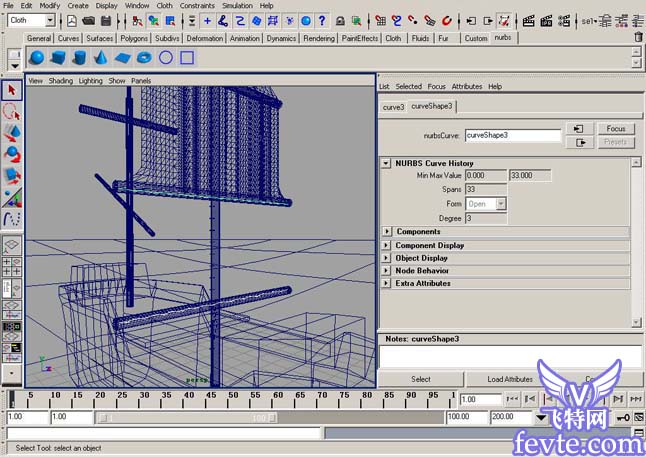This screenshot has height=457, width=646.
Task: Click the Presets button
Action: 616,142
